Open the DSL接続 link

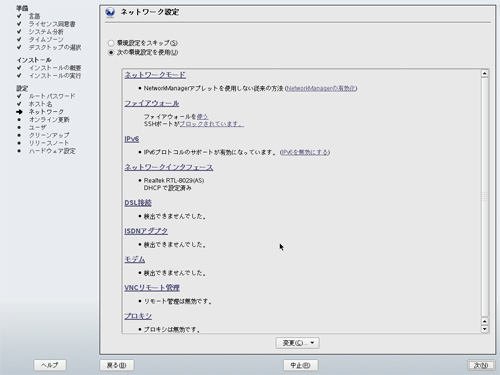138,203
